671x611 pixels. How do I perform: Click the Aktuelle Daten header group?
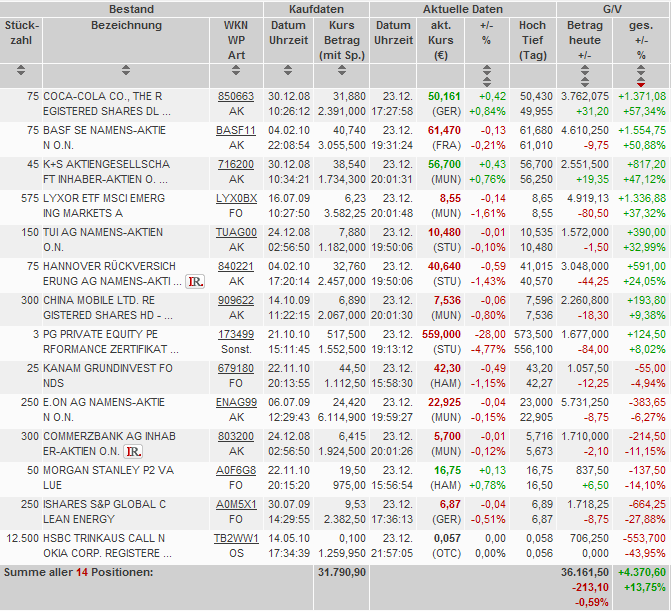pyautogui.click(x=463, y=9)
